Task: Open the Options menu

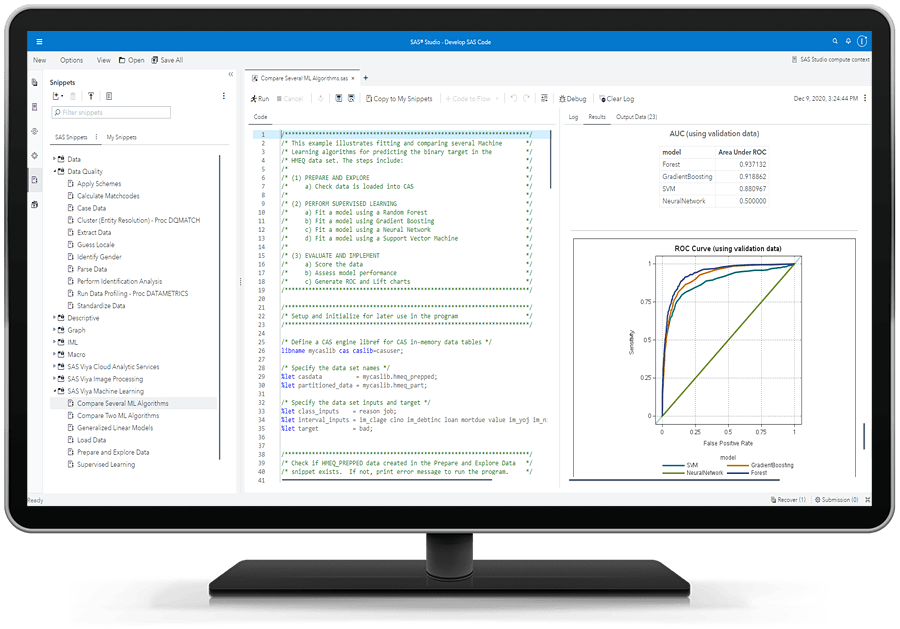Action: coord(71,59)
